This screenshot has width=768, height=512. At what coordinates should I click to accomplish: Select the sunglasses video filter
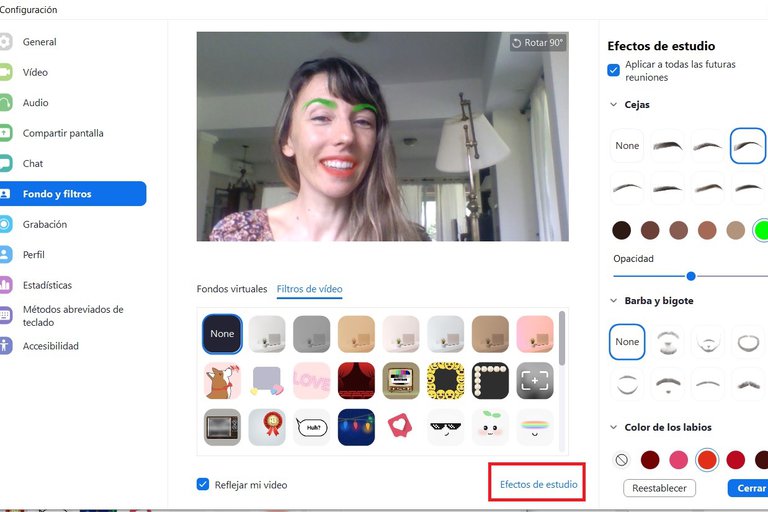point(445,427)
